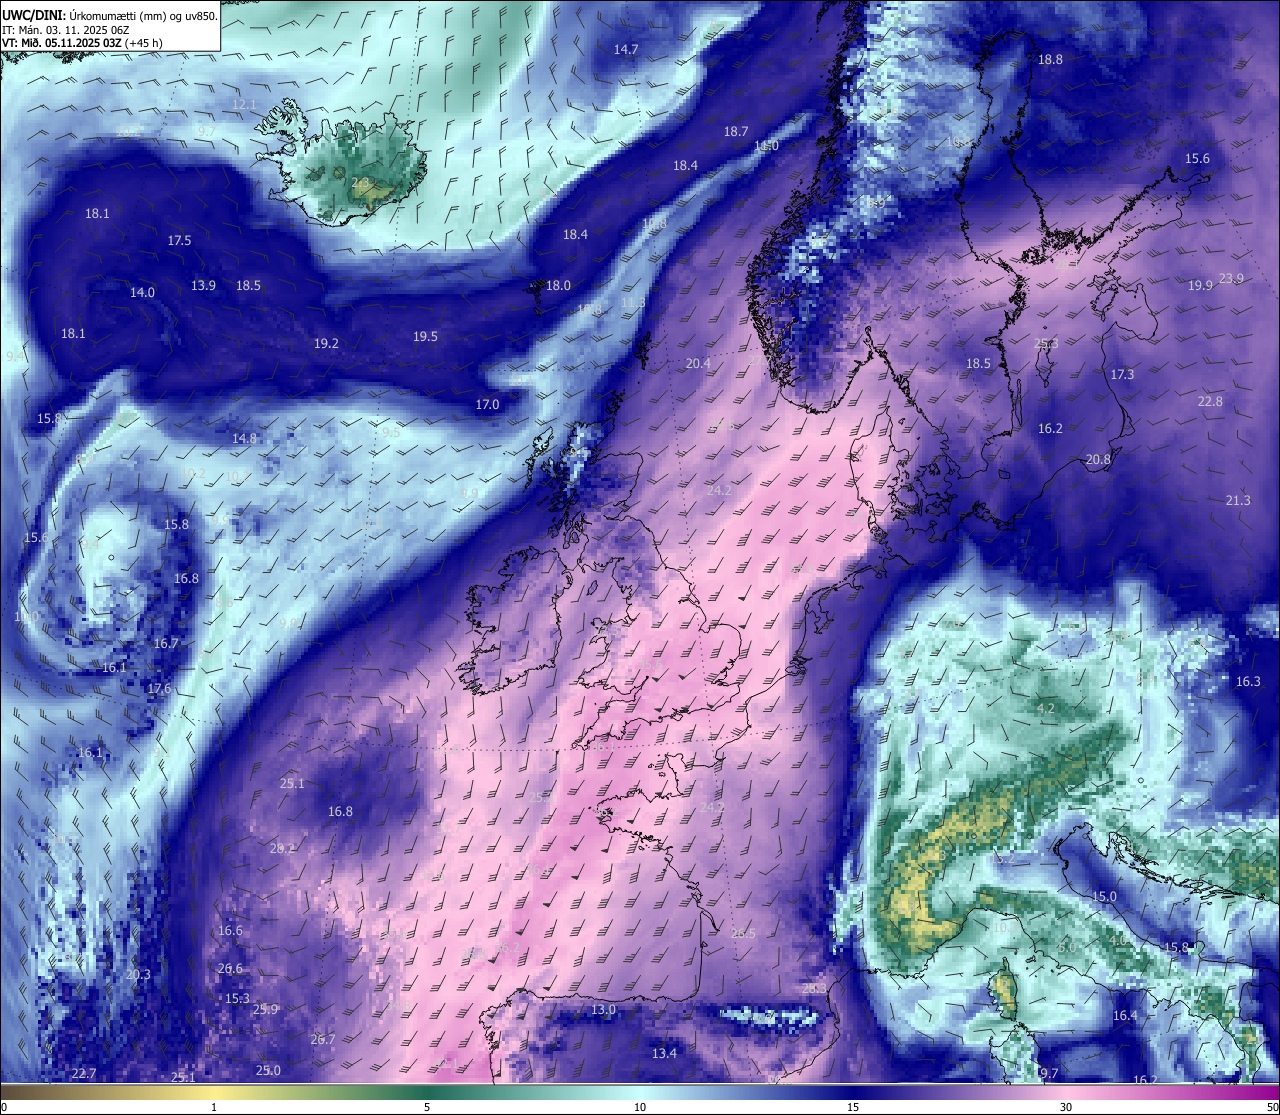Click the 17.6 value west of Ireland
The height and width of the screenshot is (1115, 1280).
point(159,688)
